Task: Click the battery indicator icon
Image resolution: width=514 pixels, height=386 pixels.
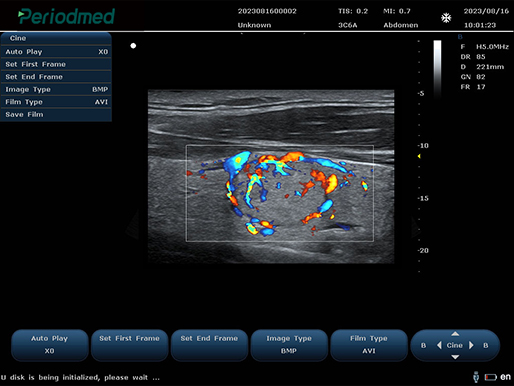Action: (x=491, y=377)
